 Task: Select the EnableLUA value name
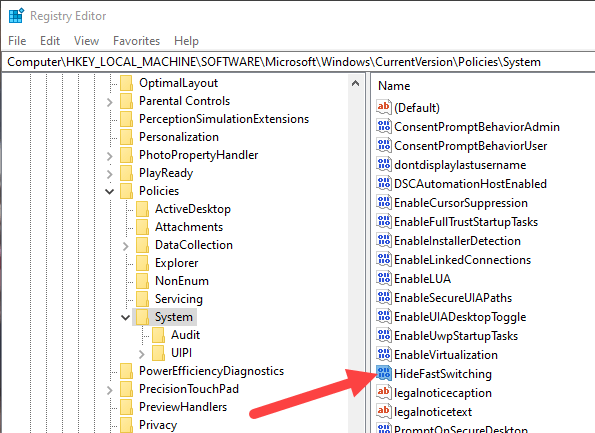tap(422, 279)
